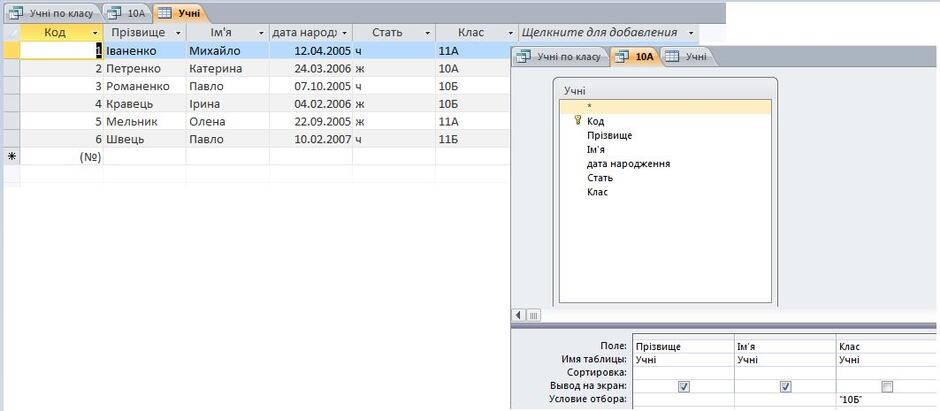
Task: Click the cell 'Іваненко'
Action: [144, 51]
